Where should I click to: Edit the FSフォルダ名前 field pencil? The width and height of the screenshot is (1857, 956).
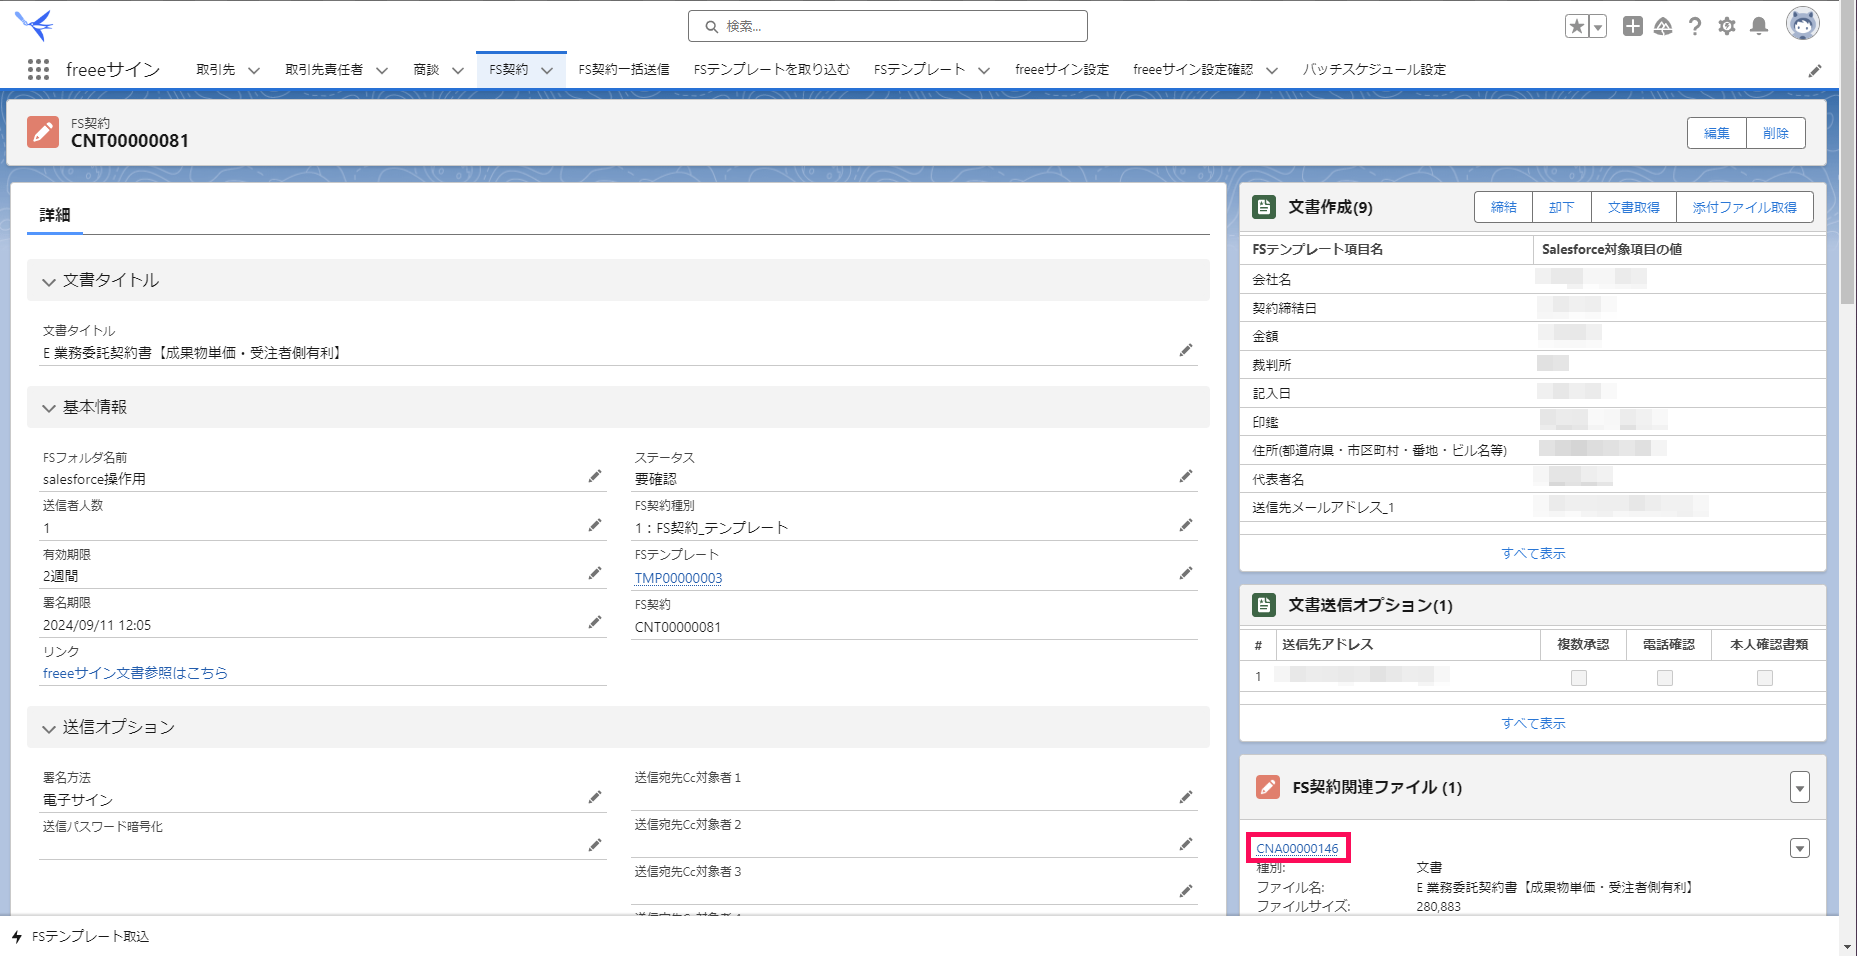point(595,476)
